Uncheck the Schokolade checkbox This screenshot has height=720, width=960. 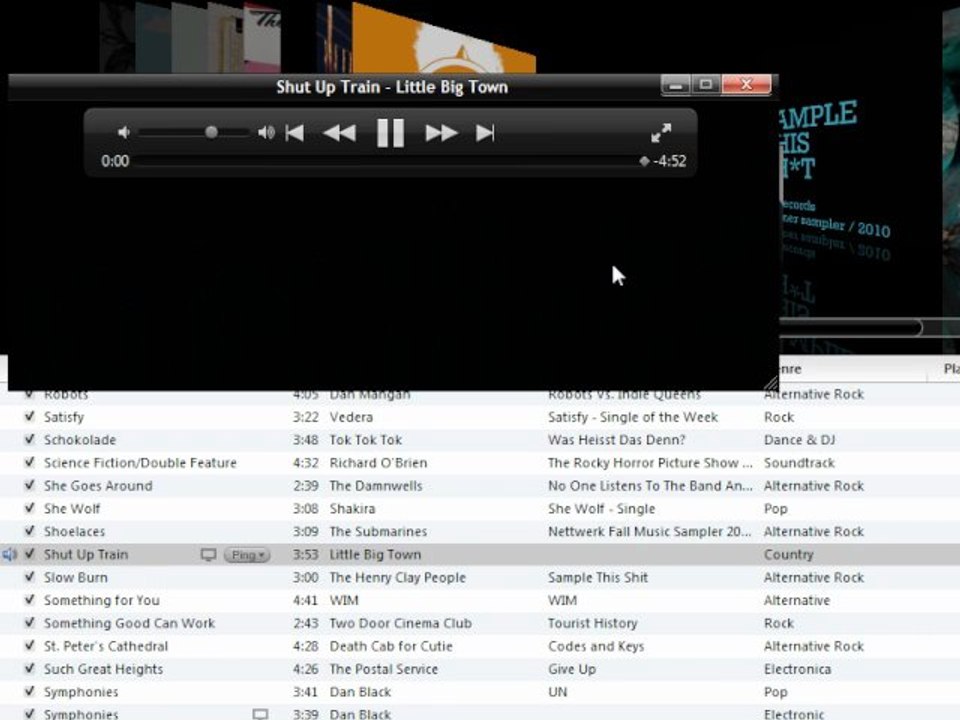tap(29, 440)
